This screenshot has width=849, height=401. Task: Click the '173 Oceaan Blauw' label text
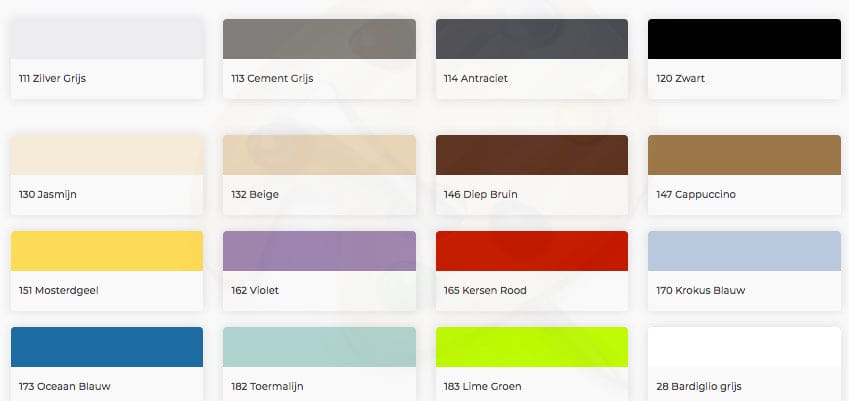pyautogui.click(x=65, y=386)
